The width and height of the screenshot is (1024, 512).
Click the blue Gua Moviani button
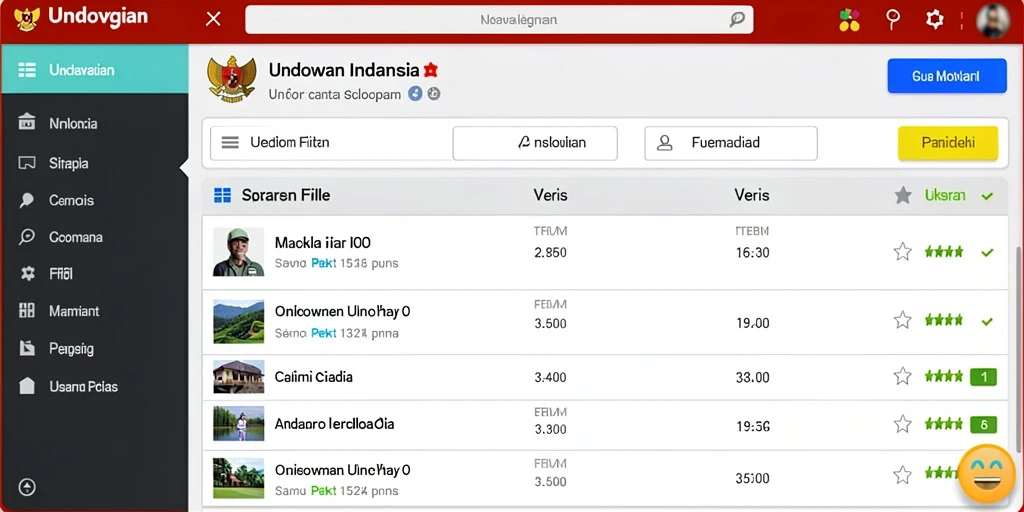946,76
